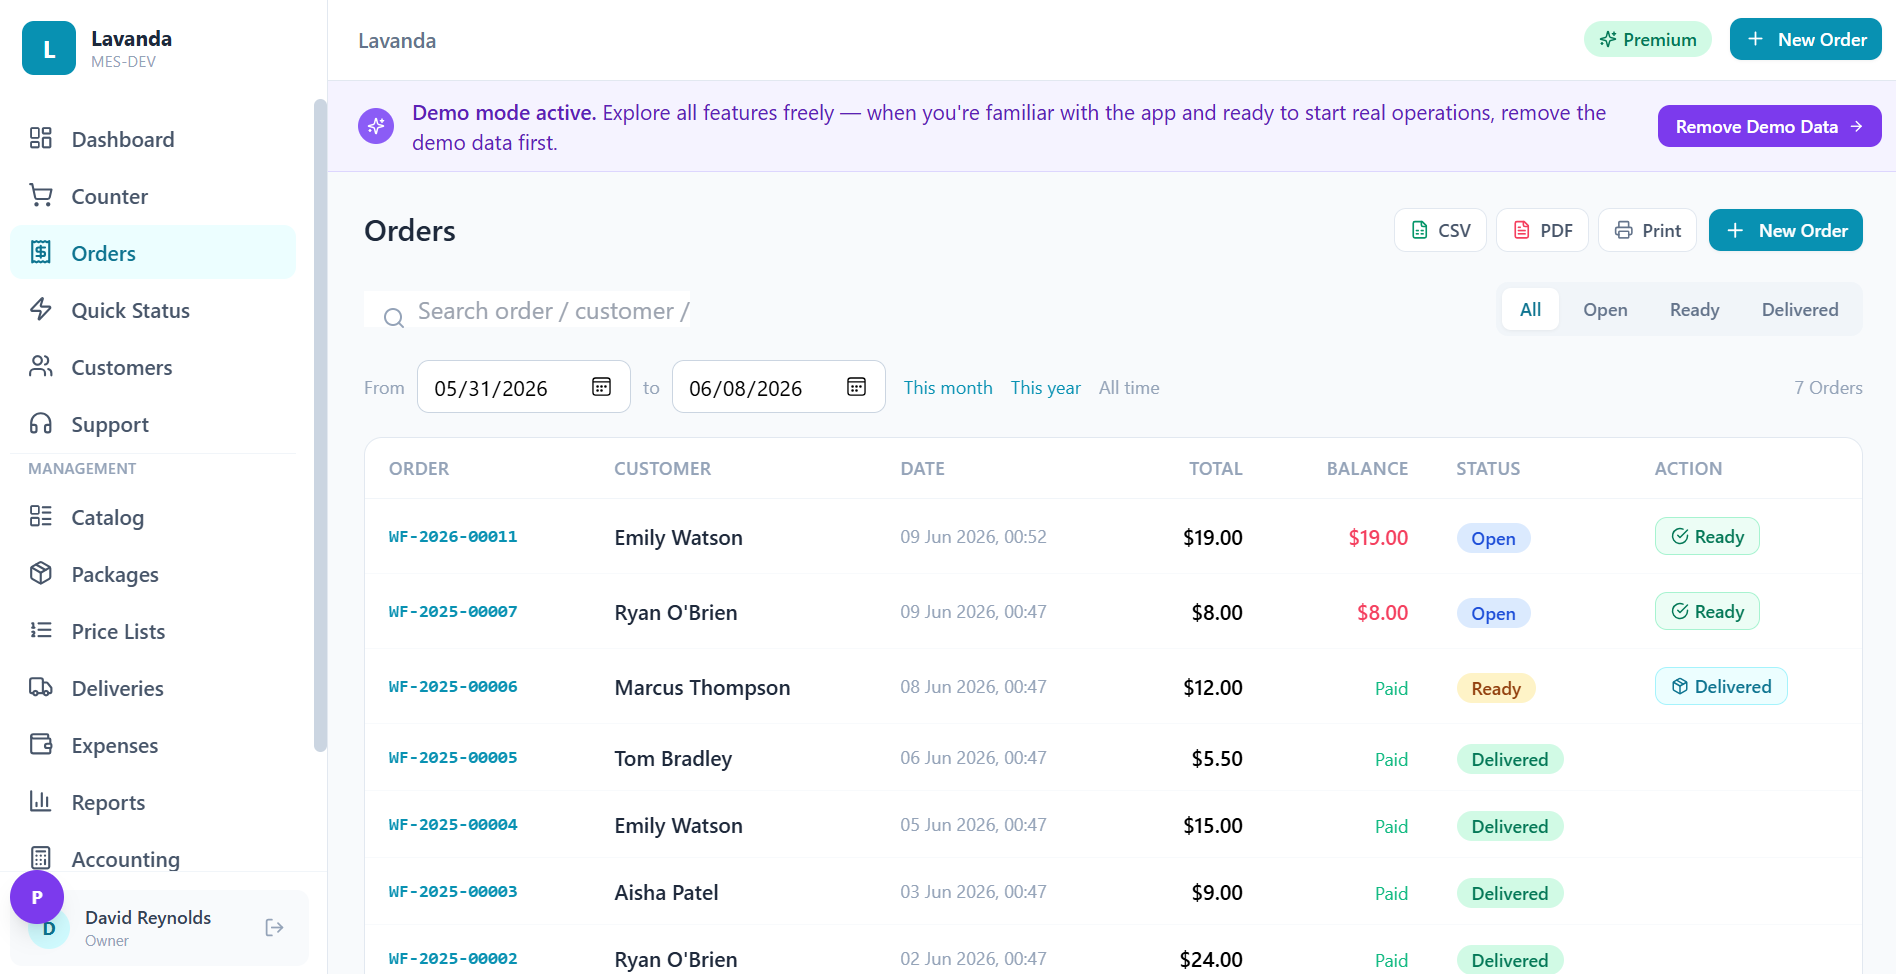The width and height of the screenshot is (1896, 974).
Task: Click the purple P avatar badge
Action: (37, 897)
